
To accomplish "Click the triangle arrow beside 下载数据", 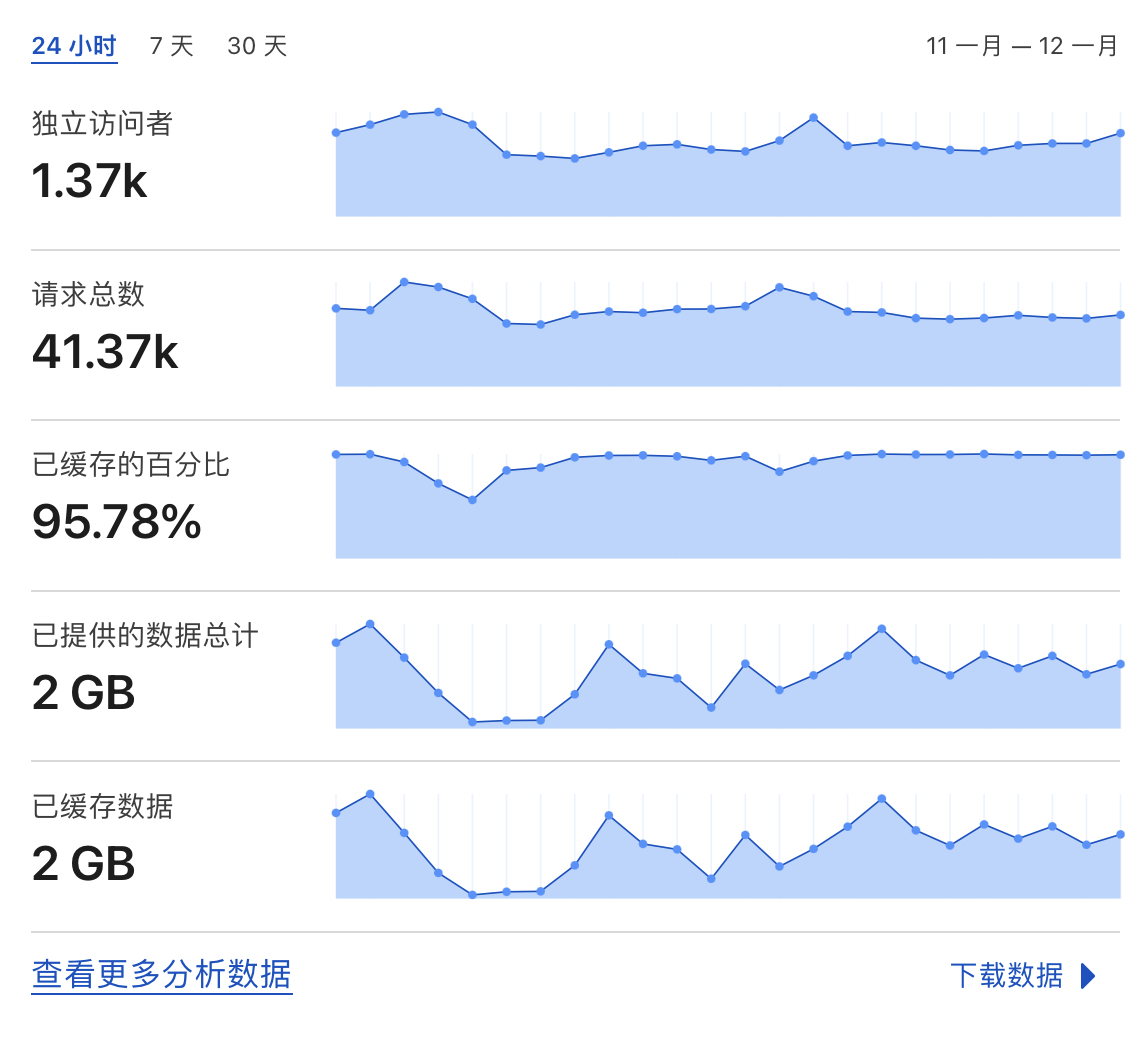I will coord(1088,976).
